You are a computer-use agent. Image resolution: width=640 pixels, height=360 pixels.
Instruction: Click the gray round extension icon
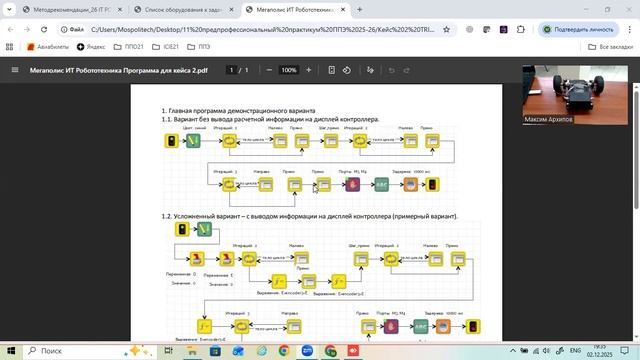[x=470, y=29]
